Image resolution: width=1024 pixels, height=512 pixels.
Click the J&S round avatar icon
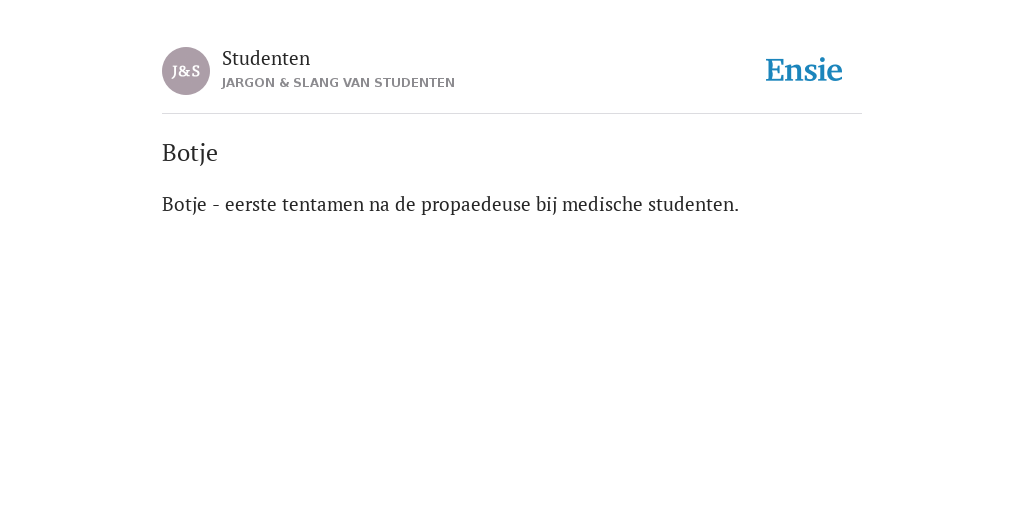186,71
